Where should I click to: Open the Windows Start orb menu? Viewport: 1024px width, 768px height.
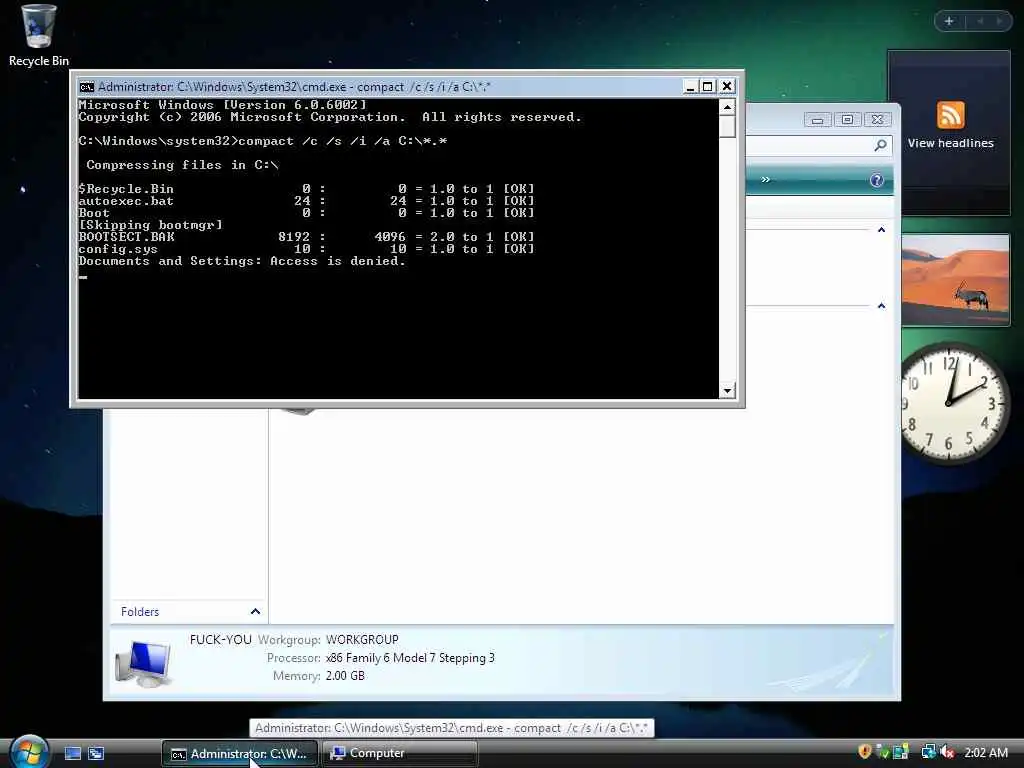pyautogui.click(x=29, y=752)
